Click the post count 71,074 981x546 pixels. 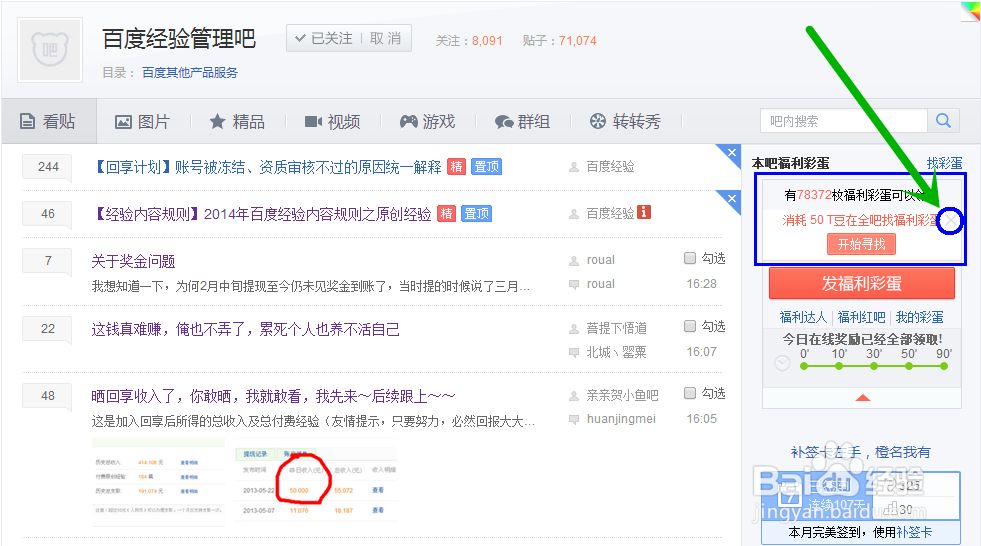[x=577, y=41]
